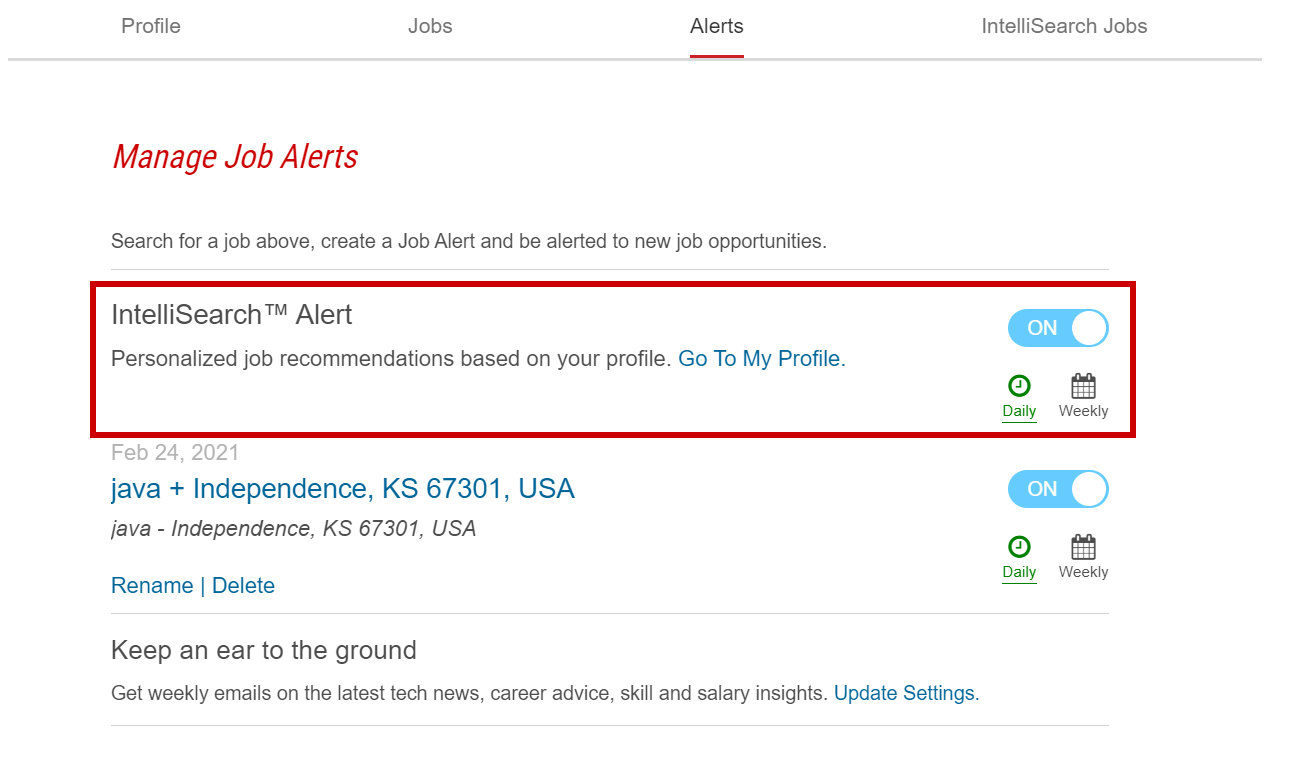The image size is (1299, 773).
Task: Rename the java Independence alert
Action: point(152,586)
